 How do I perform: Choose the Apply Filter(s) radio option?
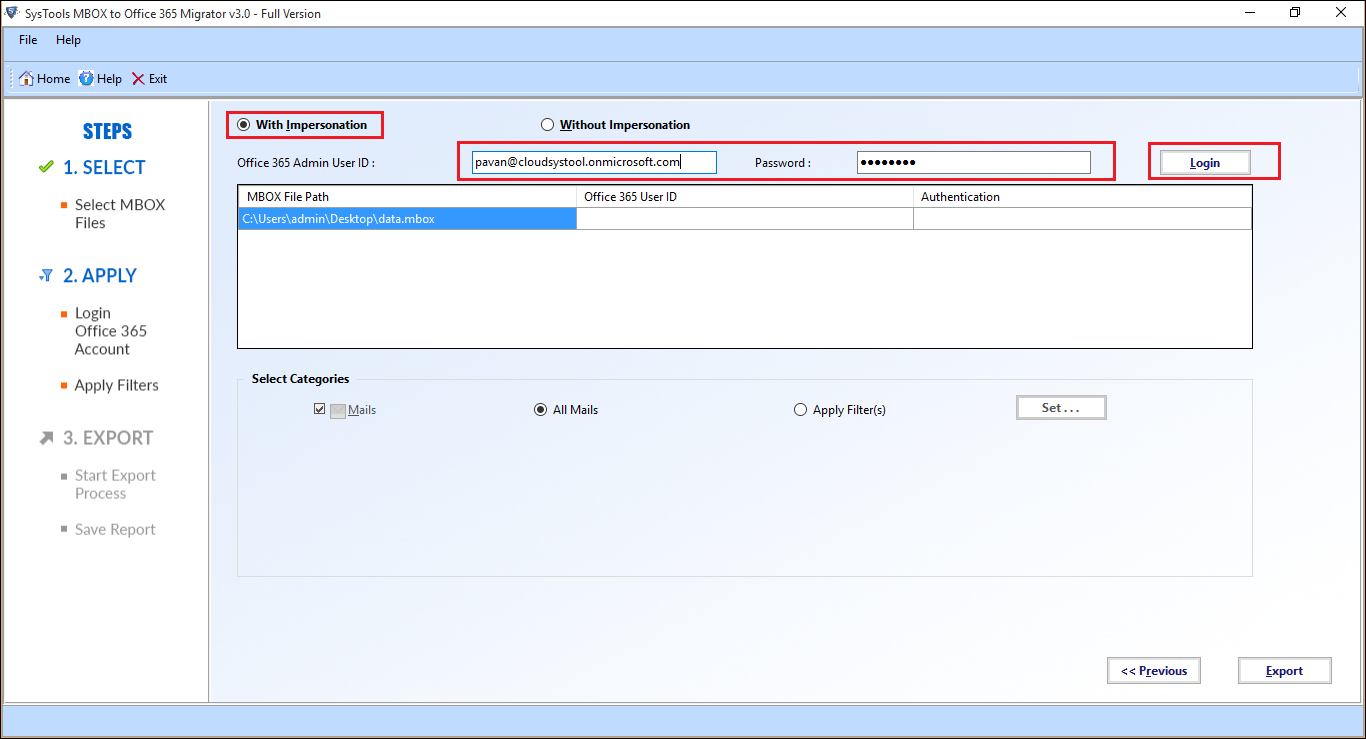point(800,410)
